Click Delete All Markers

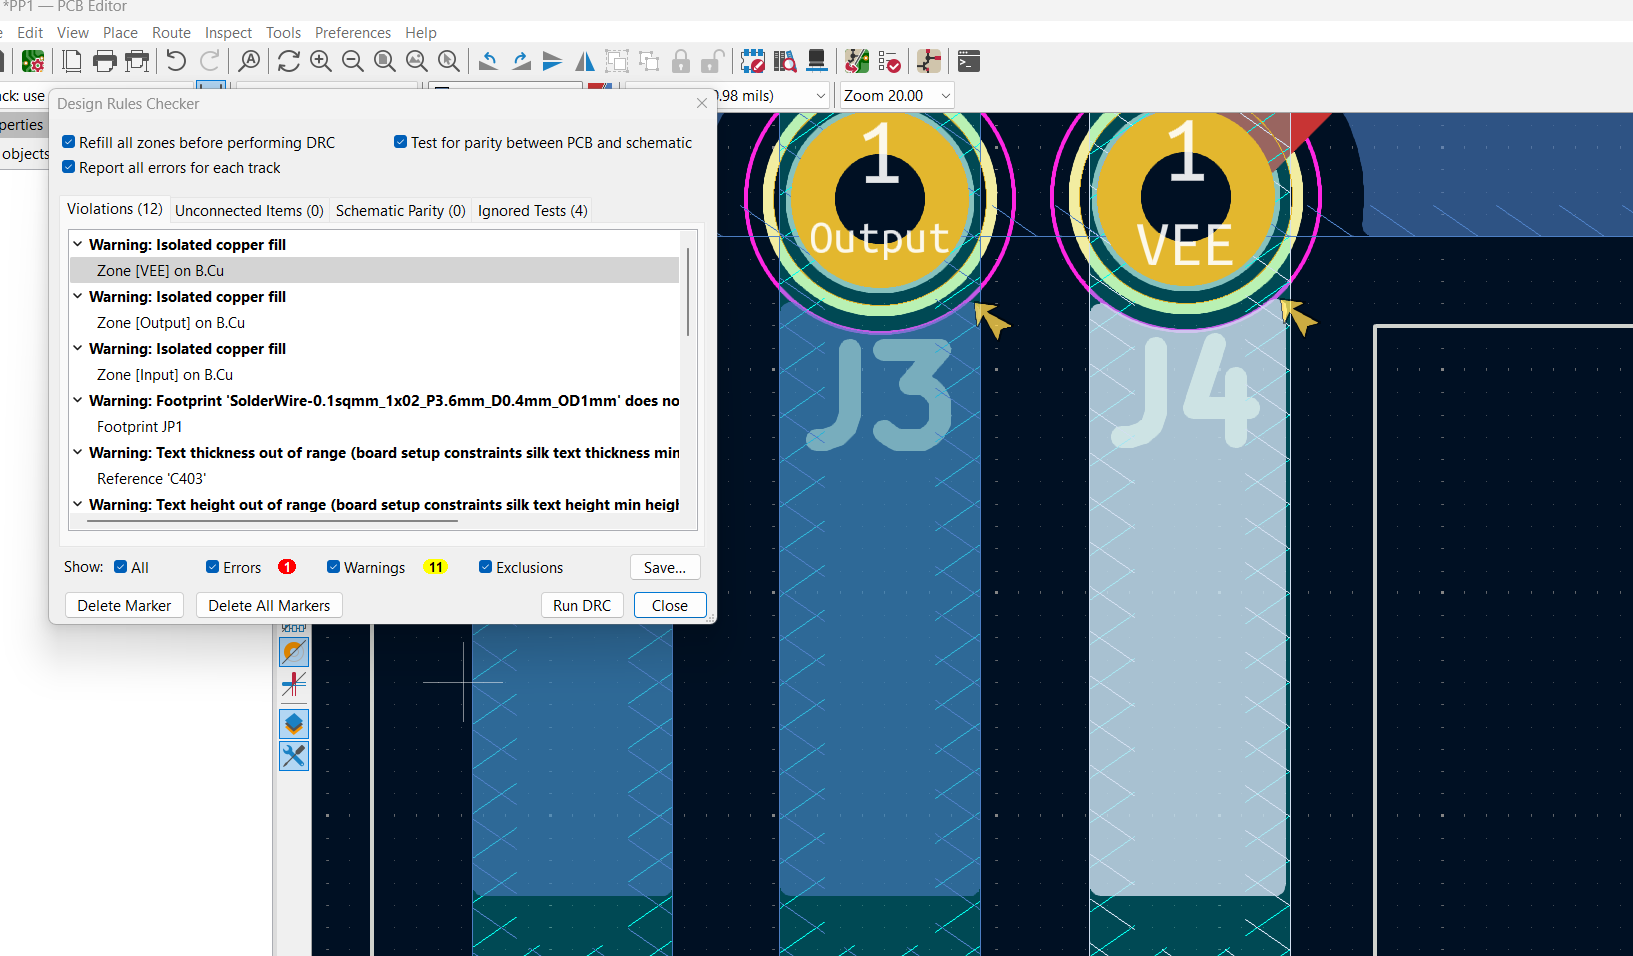[x=269, y=605]
